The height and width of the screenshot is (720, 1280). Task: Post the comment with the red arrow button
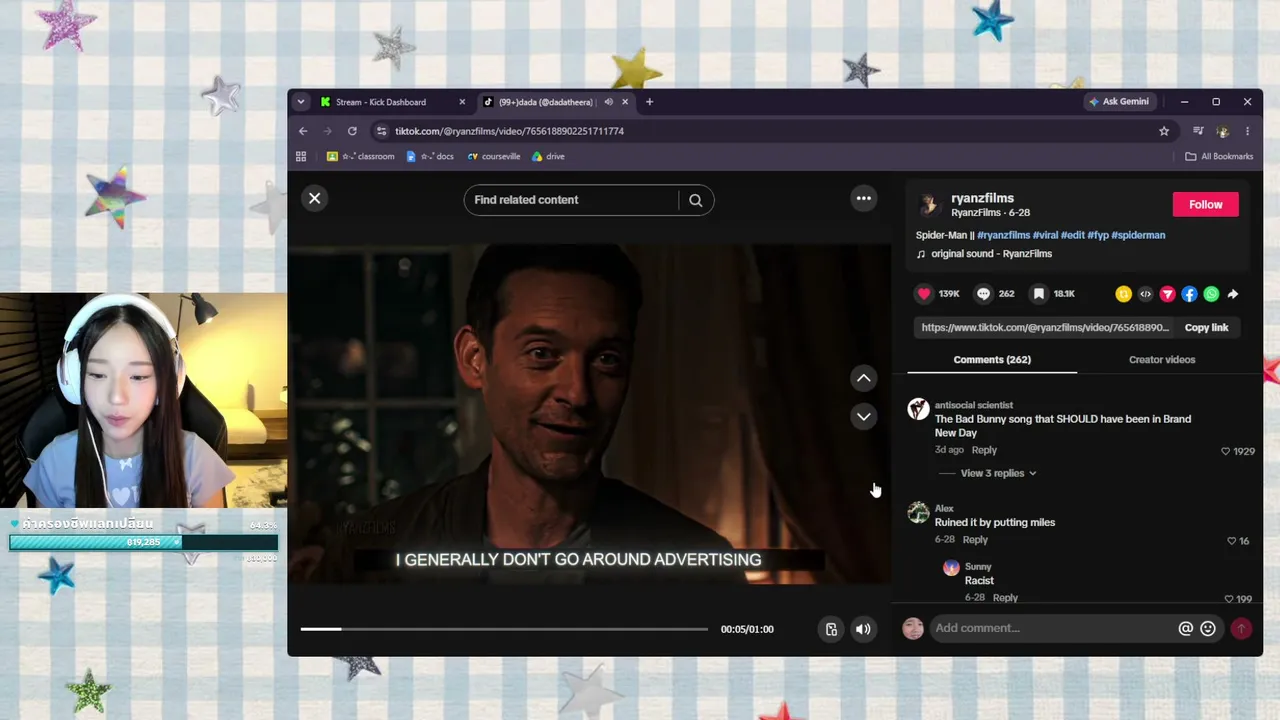1241,628
